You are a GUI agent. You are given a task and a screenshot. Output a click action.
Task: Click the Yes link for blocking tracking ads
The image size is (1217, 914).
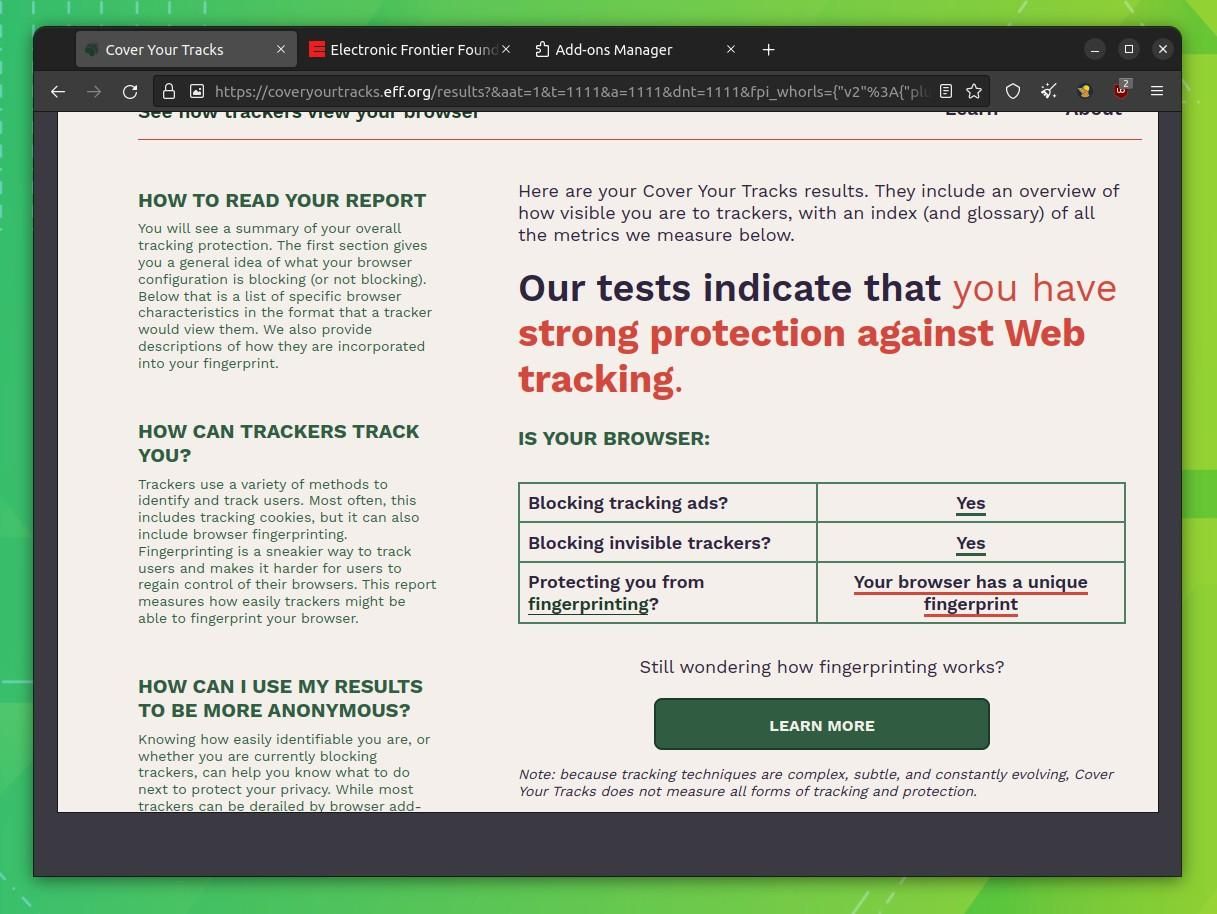(x=970, y=503)
